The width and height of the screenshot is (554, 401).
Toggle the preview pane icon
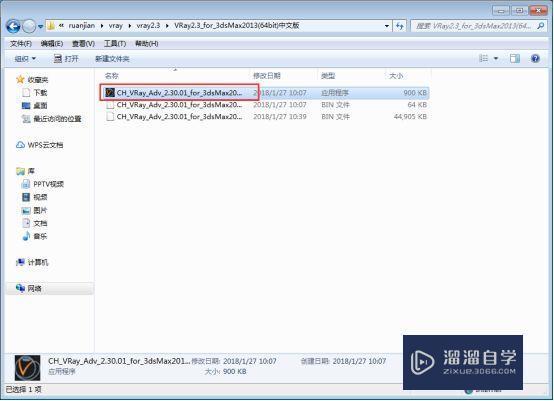pyautogui.click(x=514, y=58)
